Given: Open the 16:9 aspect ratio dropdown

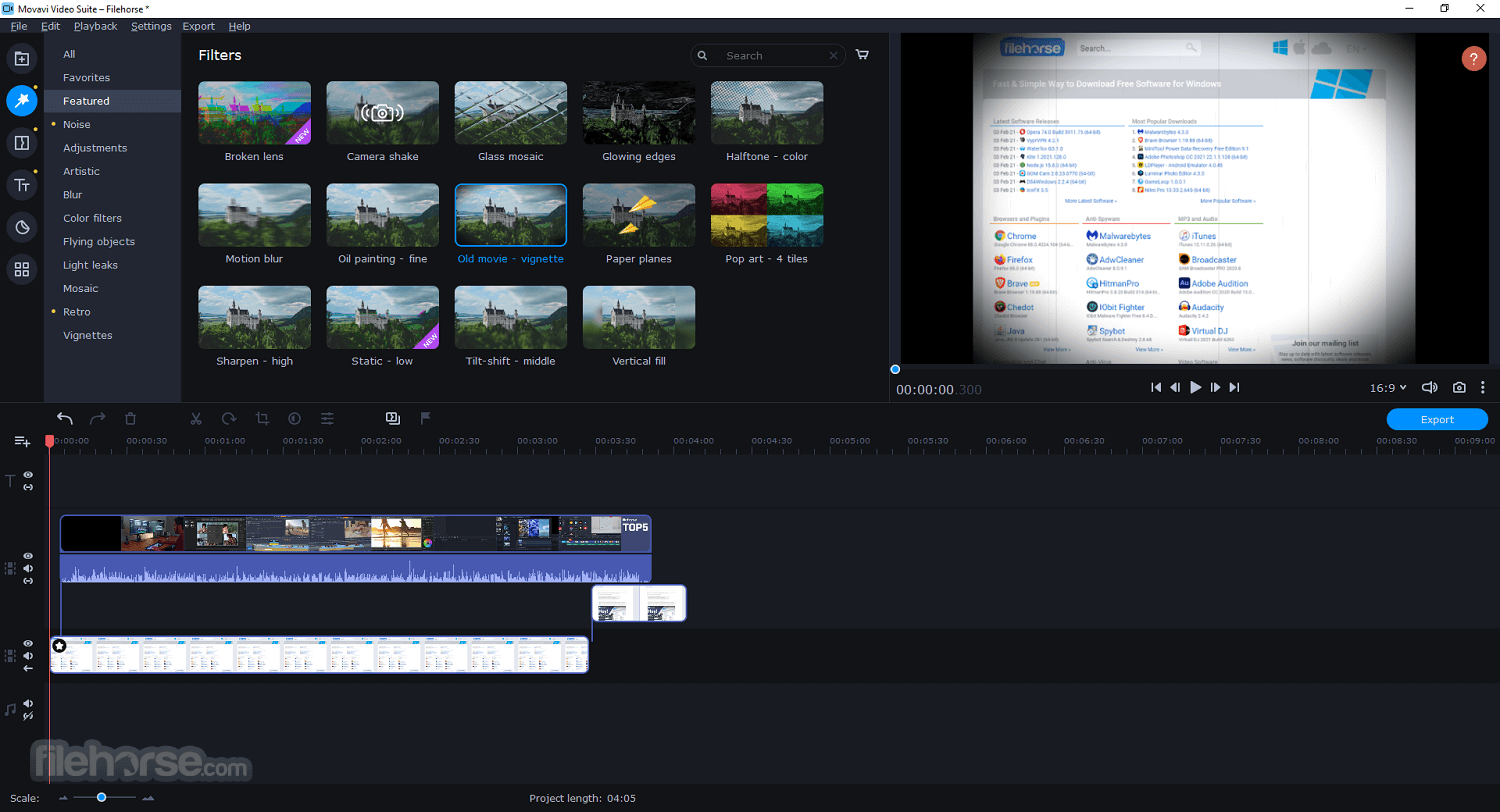Looking at the screenshot, I should tap(1388, 387).
